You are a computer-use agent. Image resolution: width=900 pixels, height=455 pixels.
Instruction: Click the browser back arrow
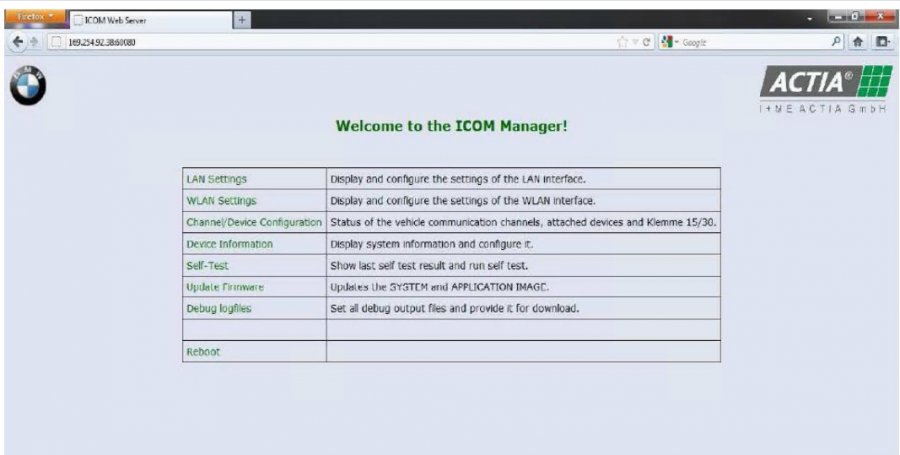(x=14, y=43)
